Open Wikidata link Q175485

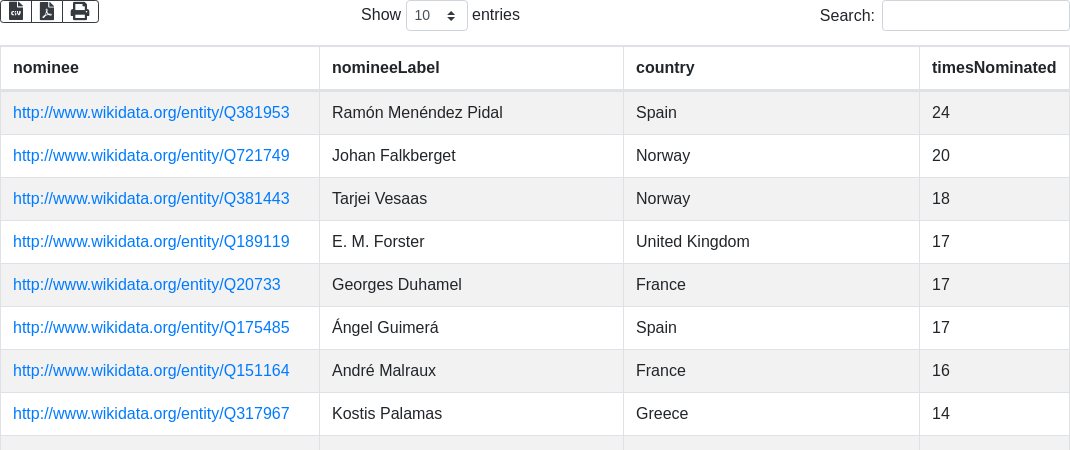point(151,328)
